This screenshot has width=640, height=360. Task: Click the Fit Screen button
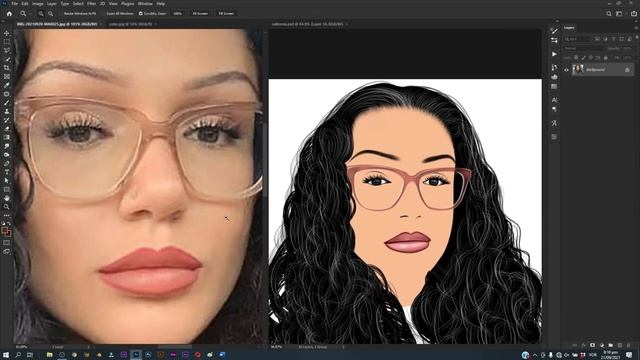point(200,13)
